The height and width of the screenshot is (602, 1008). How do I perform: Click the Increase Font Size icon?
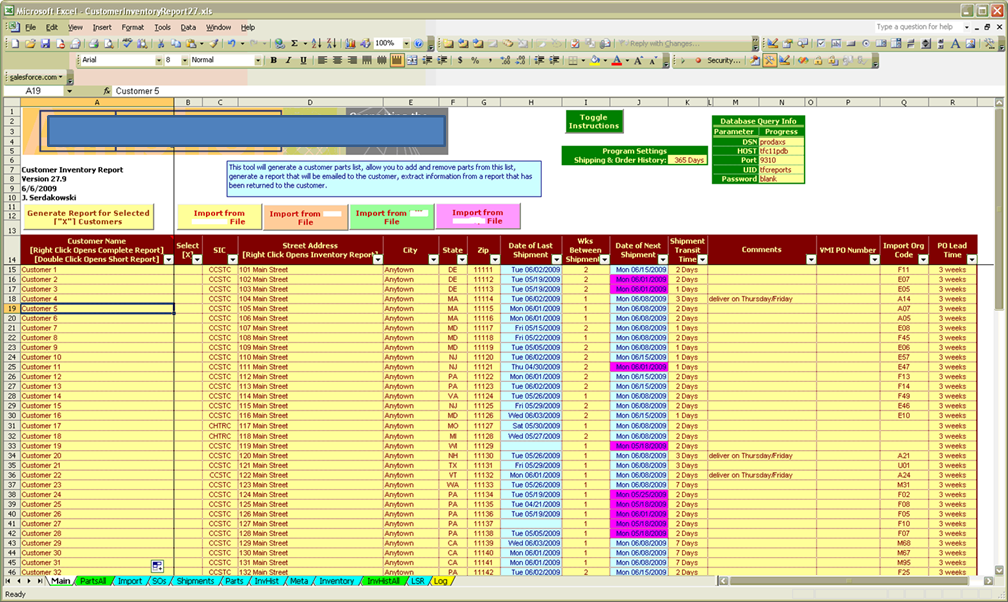[x=638, y=60]
